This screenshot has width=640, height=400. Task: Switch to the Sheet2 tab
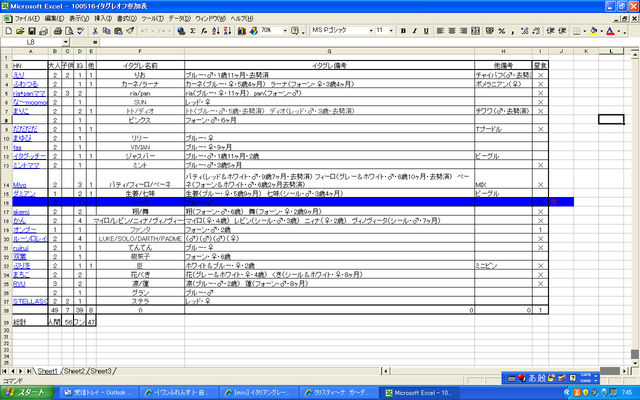(75, 370)
